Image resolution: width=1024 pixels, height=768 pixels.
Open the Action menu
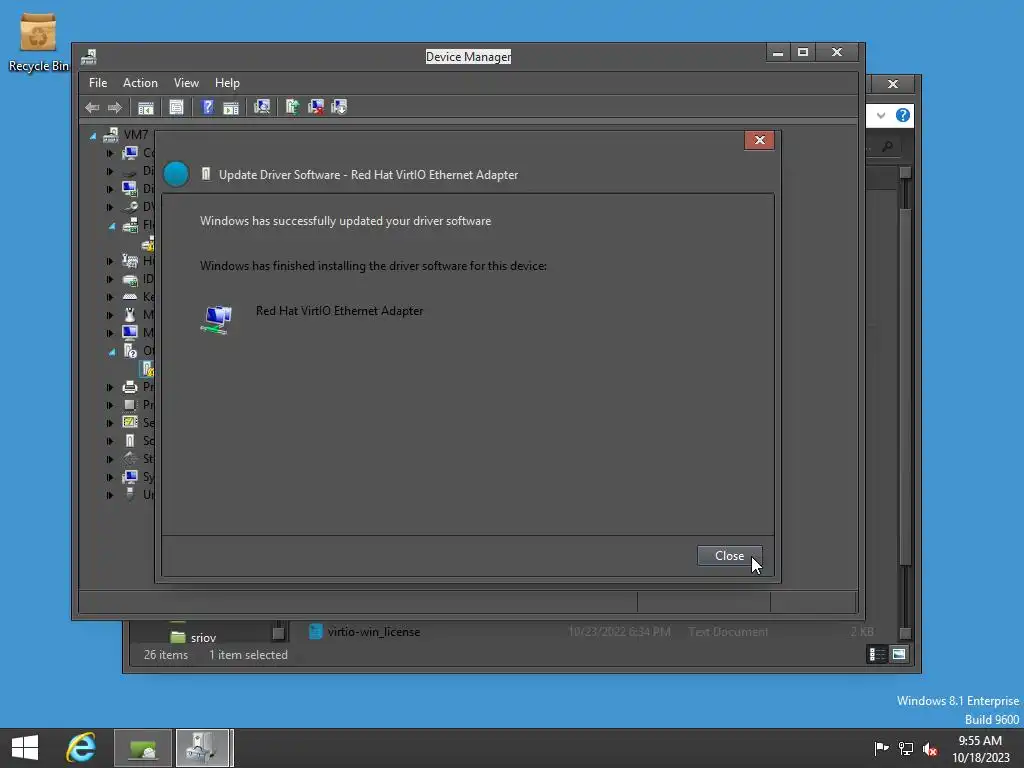140,83
